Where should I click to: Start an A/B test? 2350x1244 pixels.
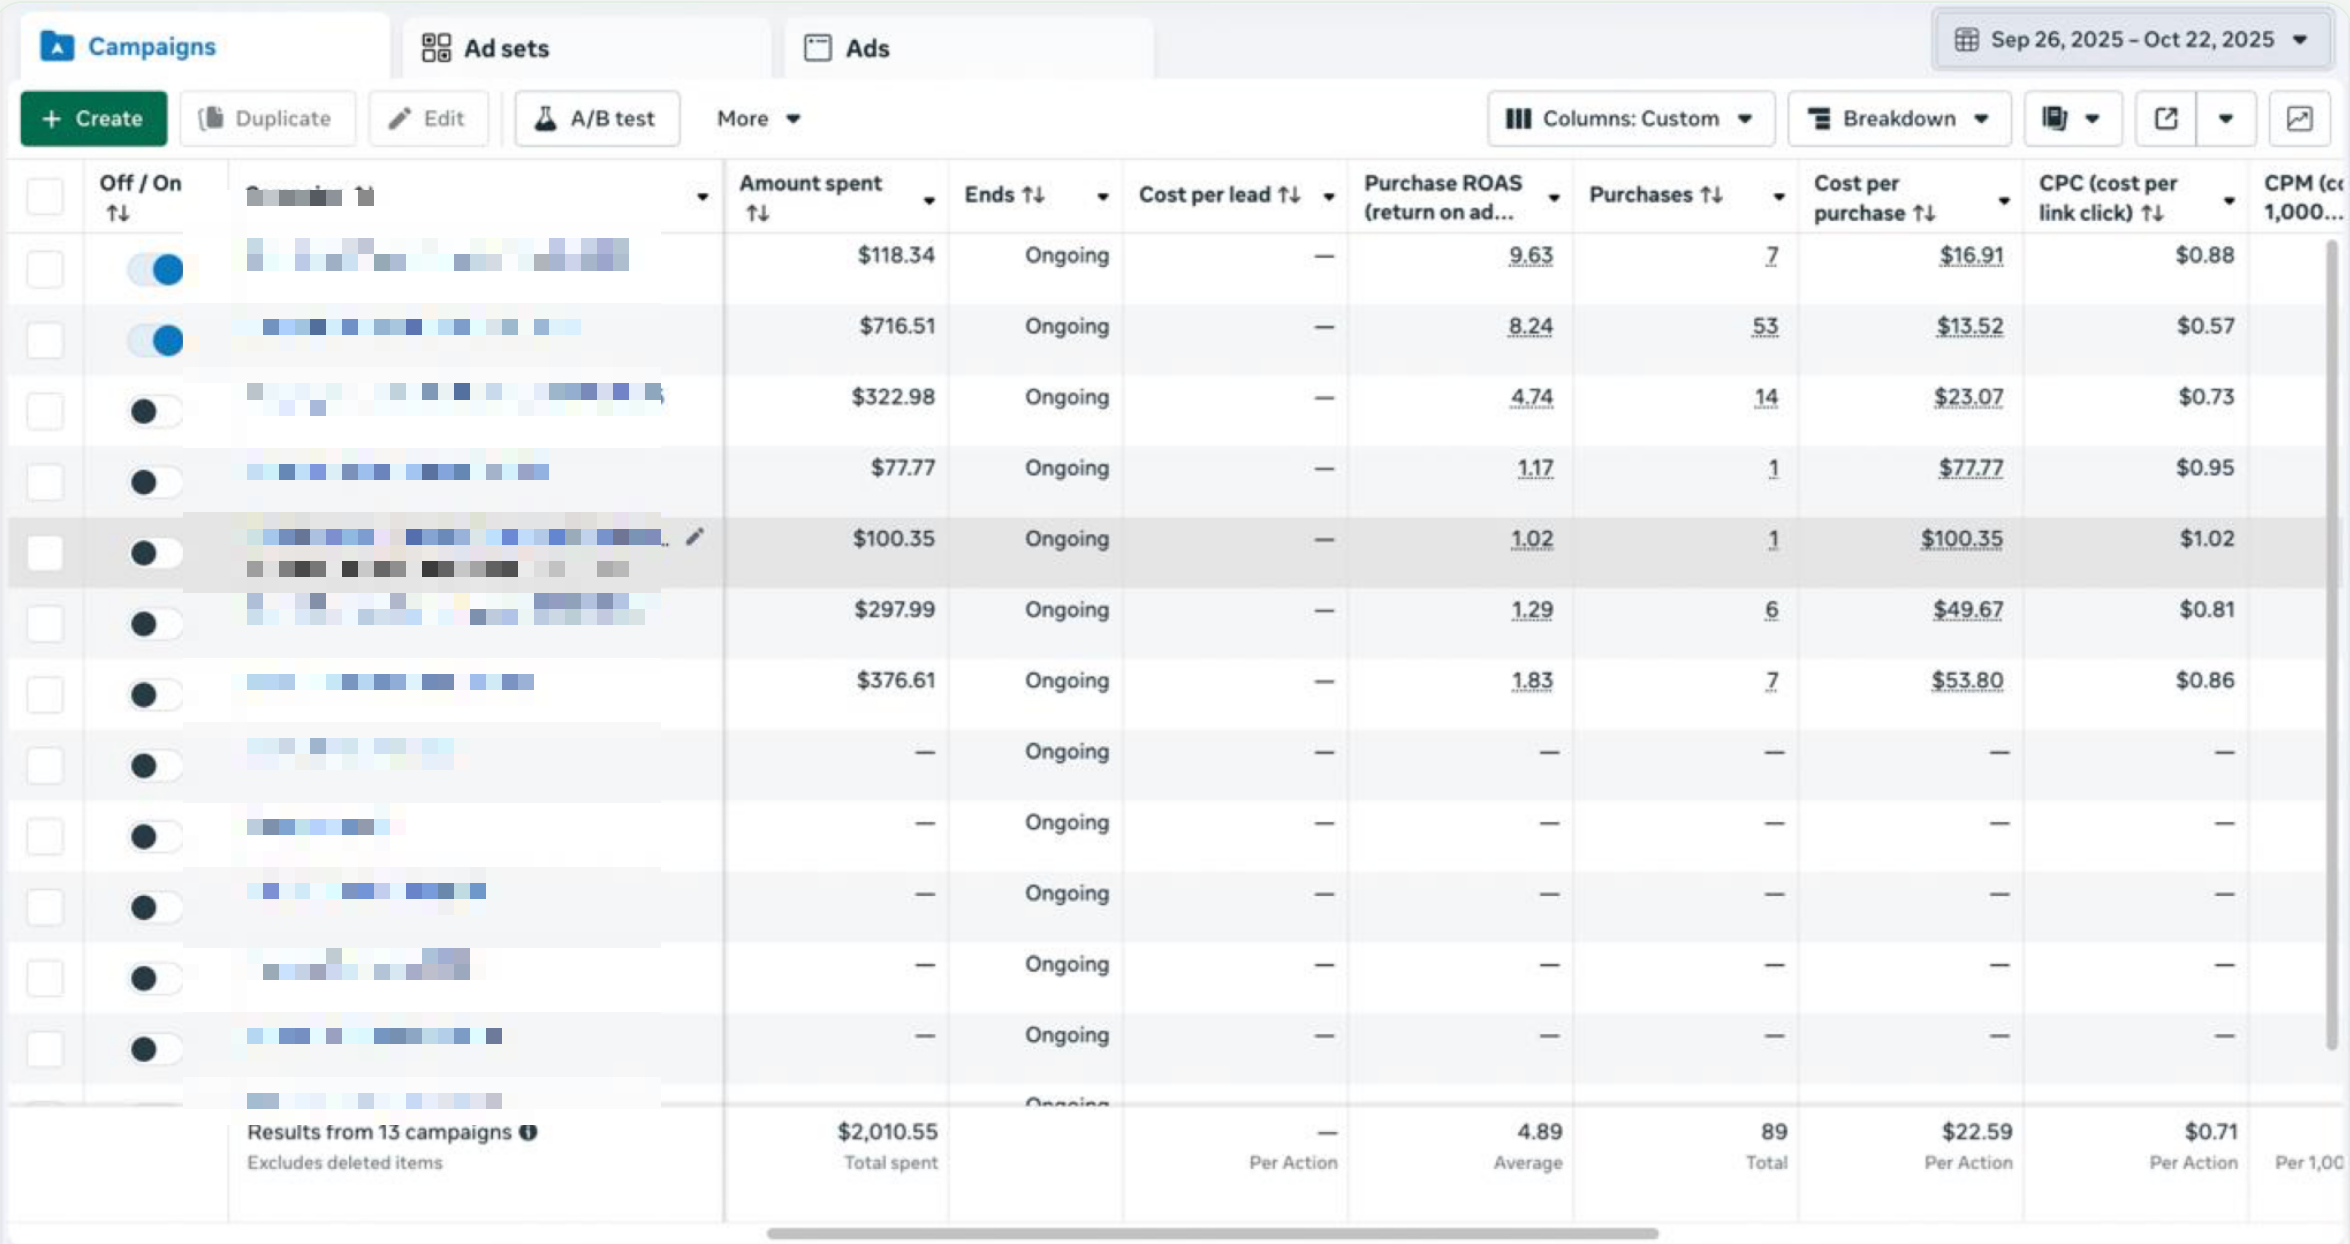(597, 118)
